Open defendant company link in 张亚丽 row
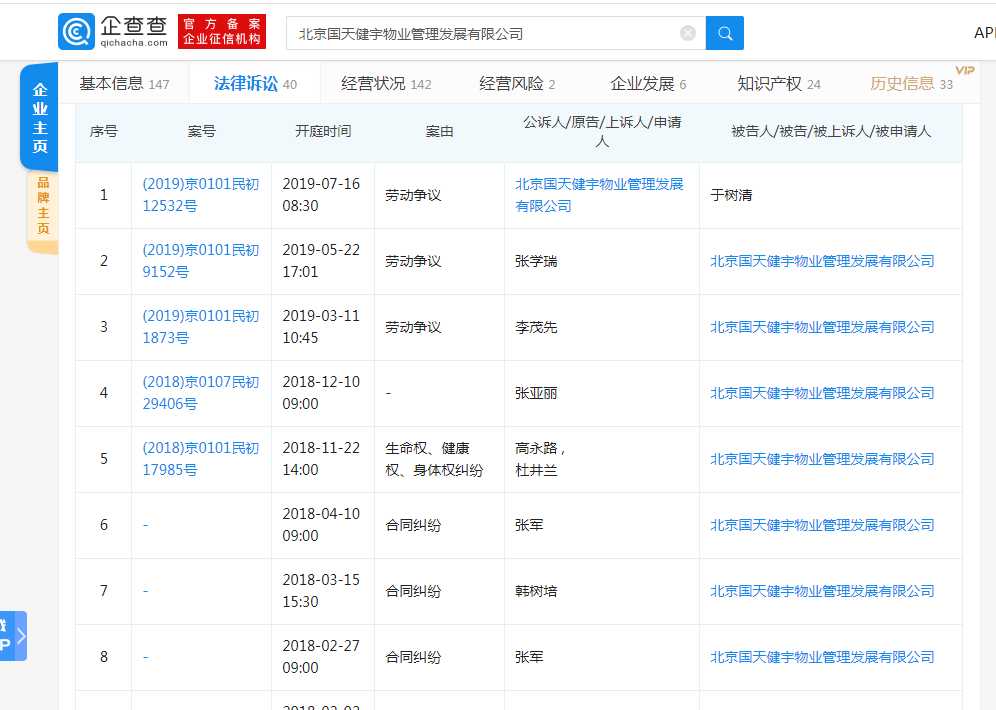 (822, 393)
